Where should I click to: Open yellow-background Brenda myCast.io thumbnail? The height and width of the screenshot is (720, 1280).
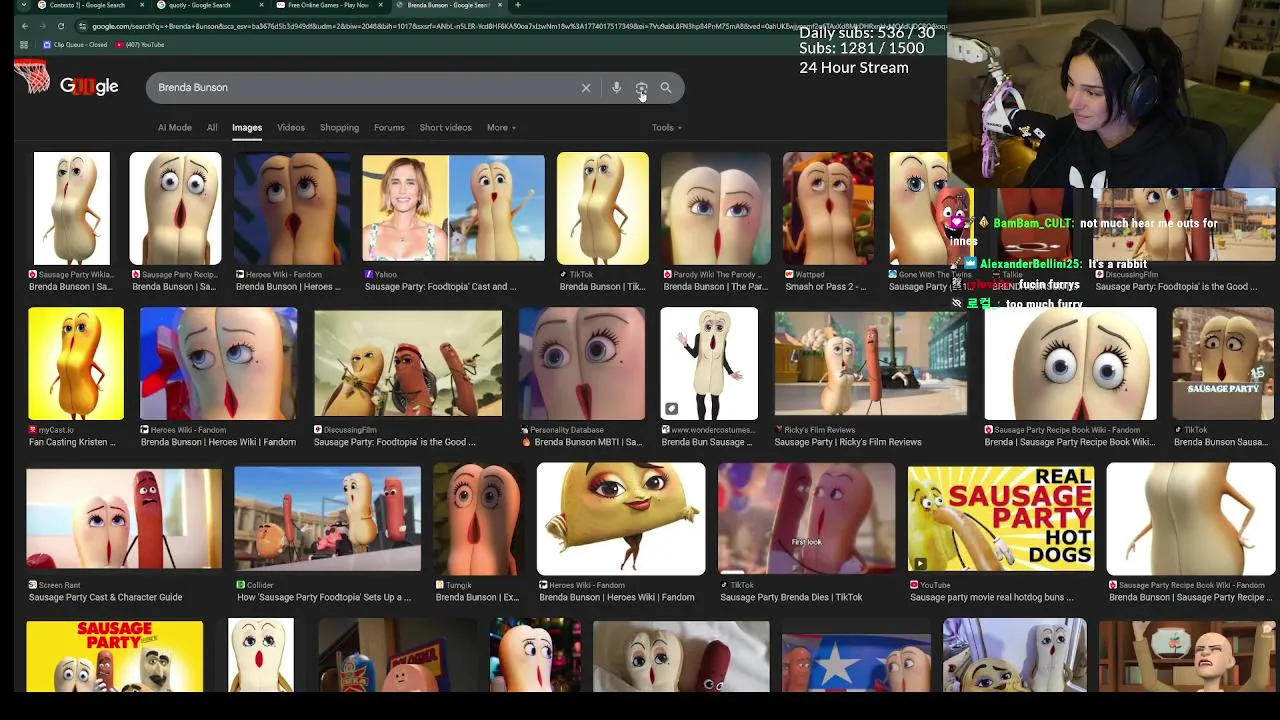coord(76,364)
